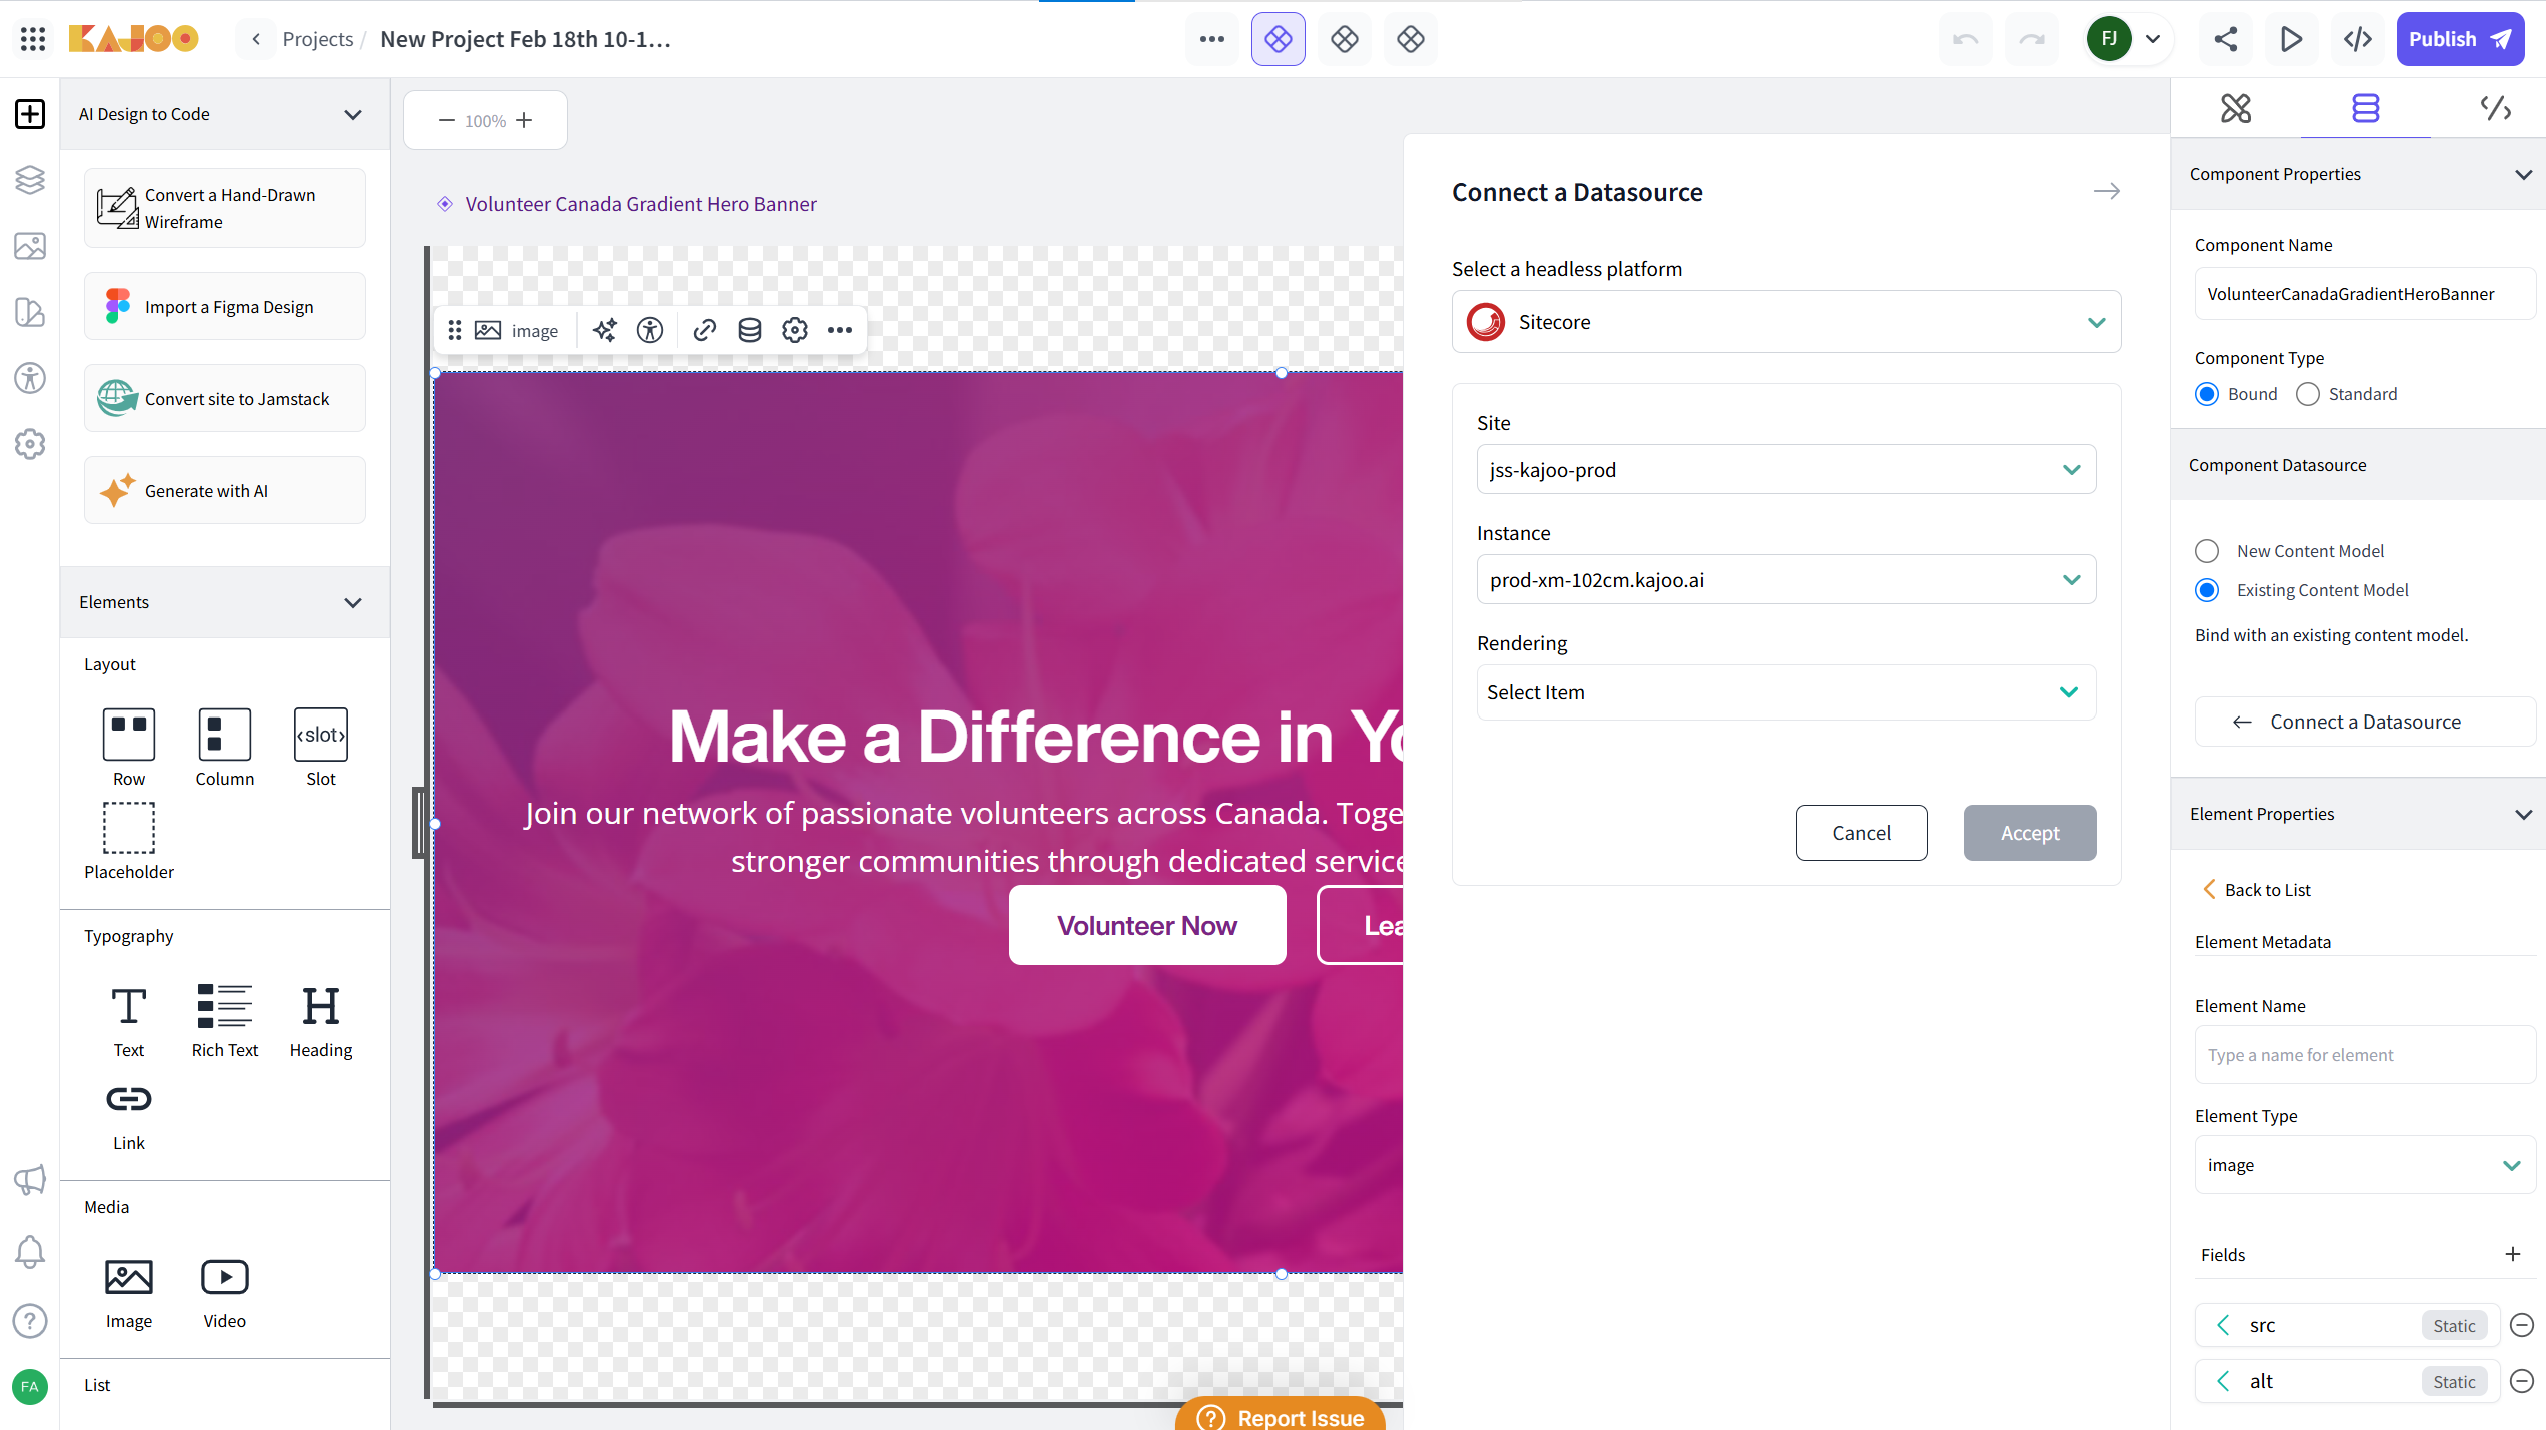
Task: Collapse the Elements section
Action: pyautogui.click(x=352, y=602)
